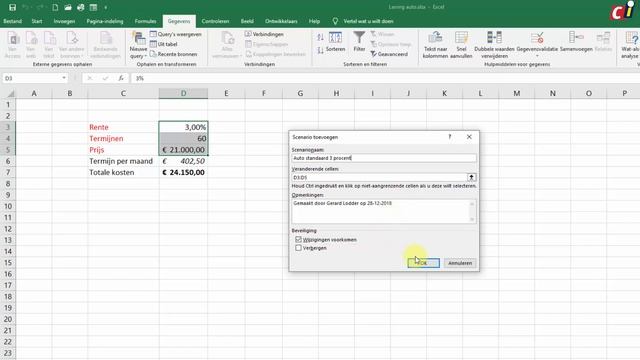Open the Bestand tab
The width and height of the screenshot is (640, 360).
(13, 21)
